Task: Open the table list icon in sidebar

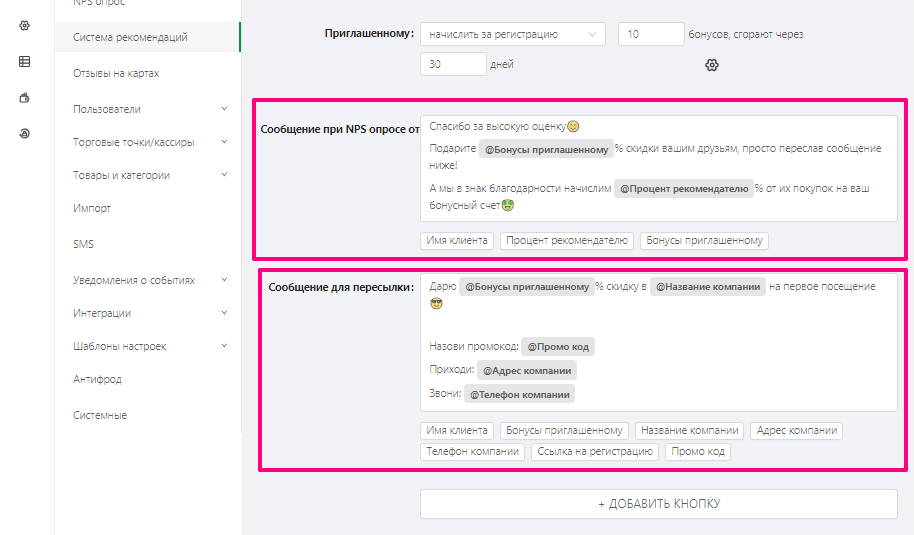Action: tap(24, 62)
